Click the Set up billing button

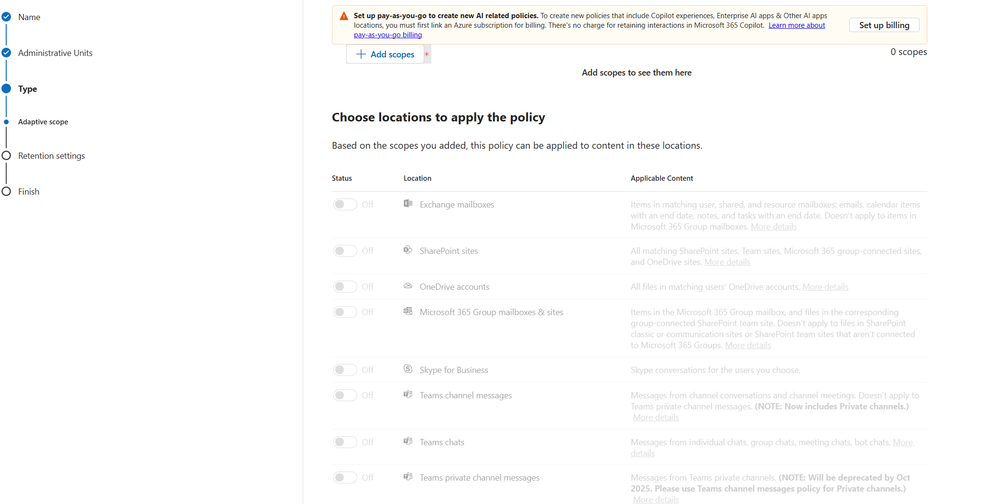[884, 25]
